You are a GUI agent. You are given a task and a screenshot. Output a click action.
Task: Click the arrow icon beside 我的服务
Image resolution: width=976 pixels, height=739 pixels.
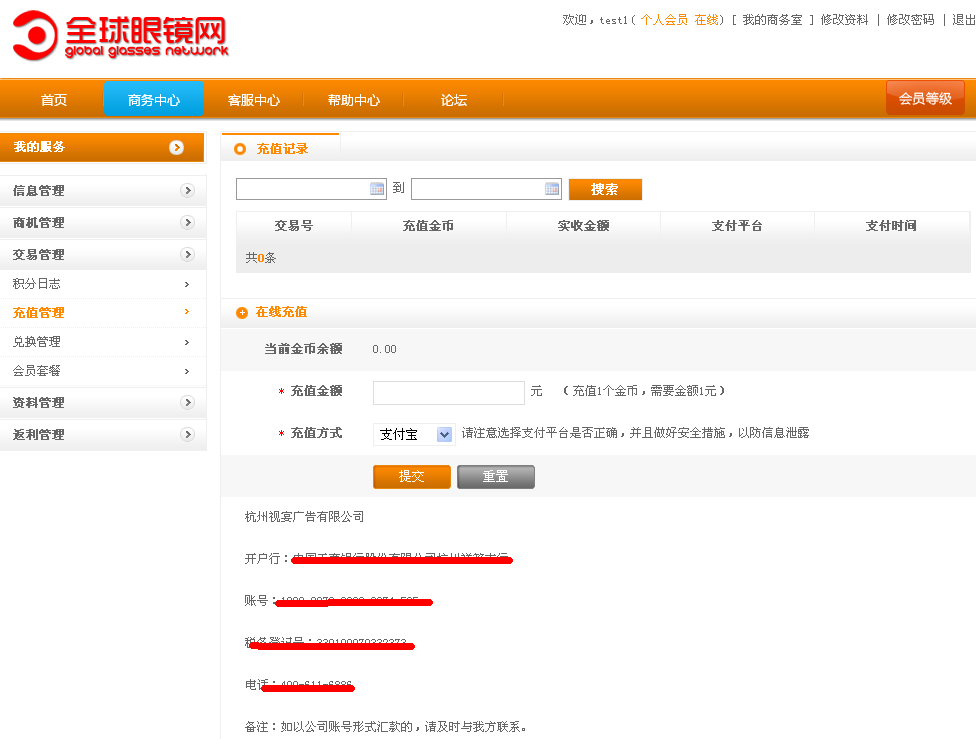coord(176,148)
